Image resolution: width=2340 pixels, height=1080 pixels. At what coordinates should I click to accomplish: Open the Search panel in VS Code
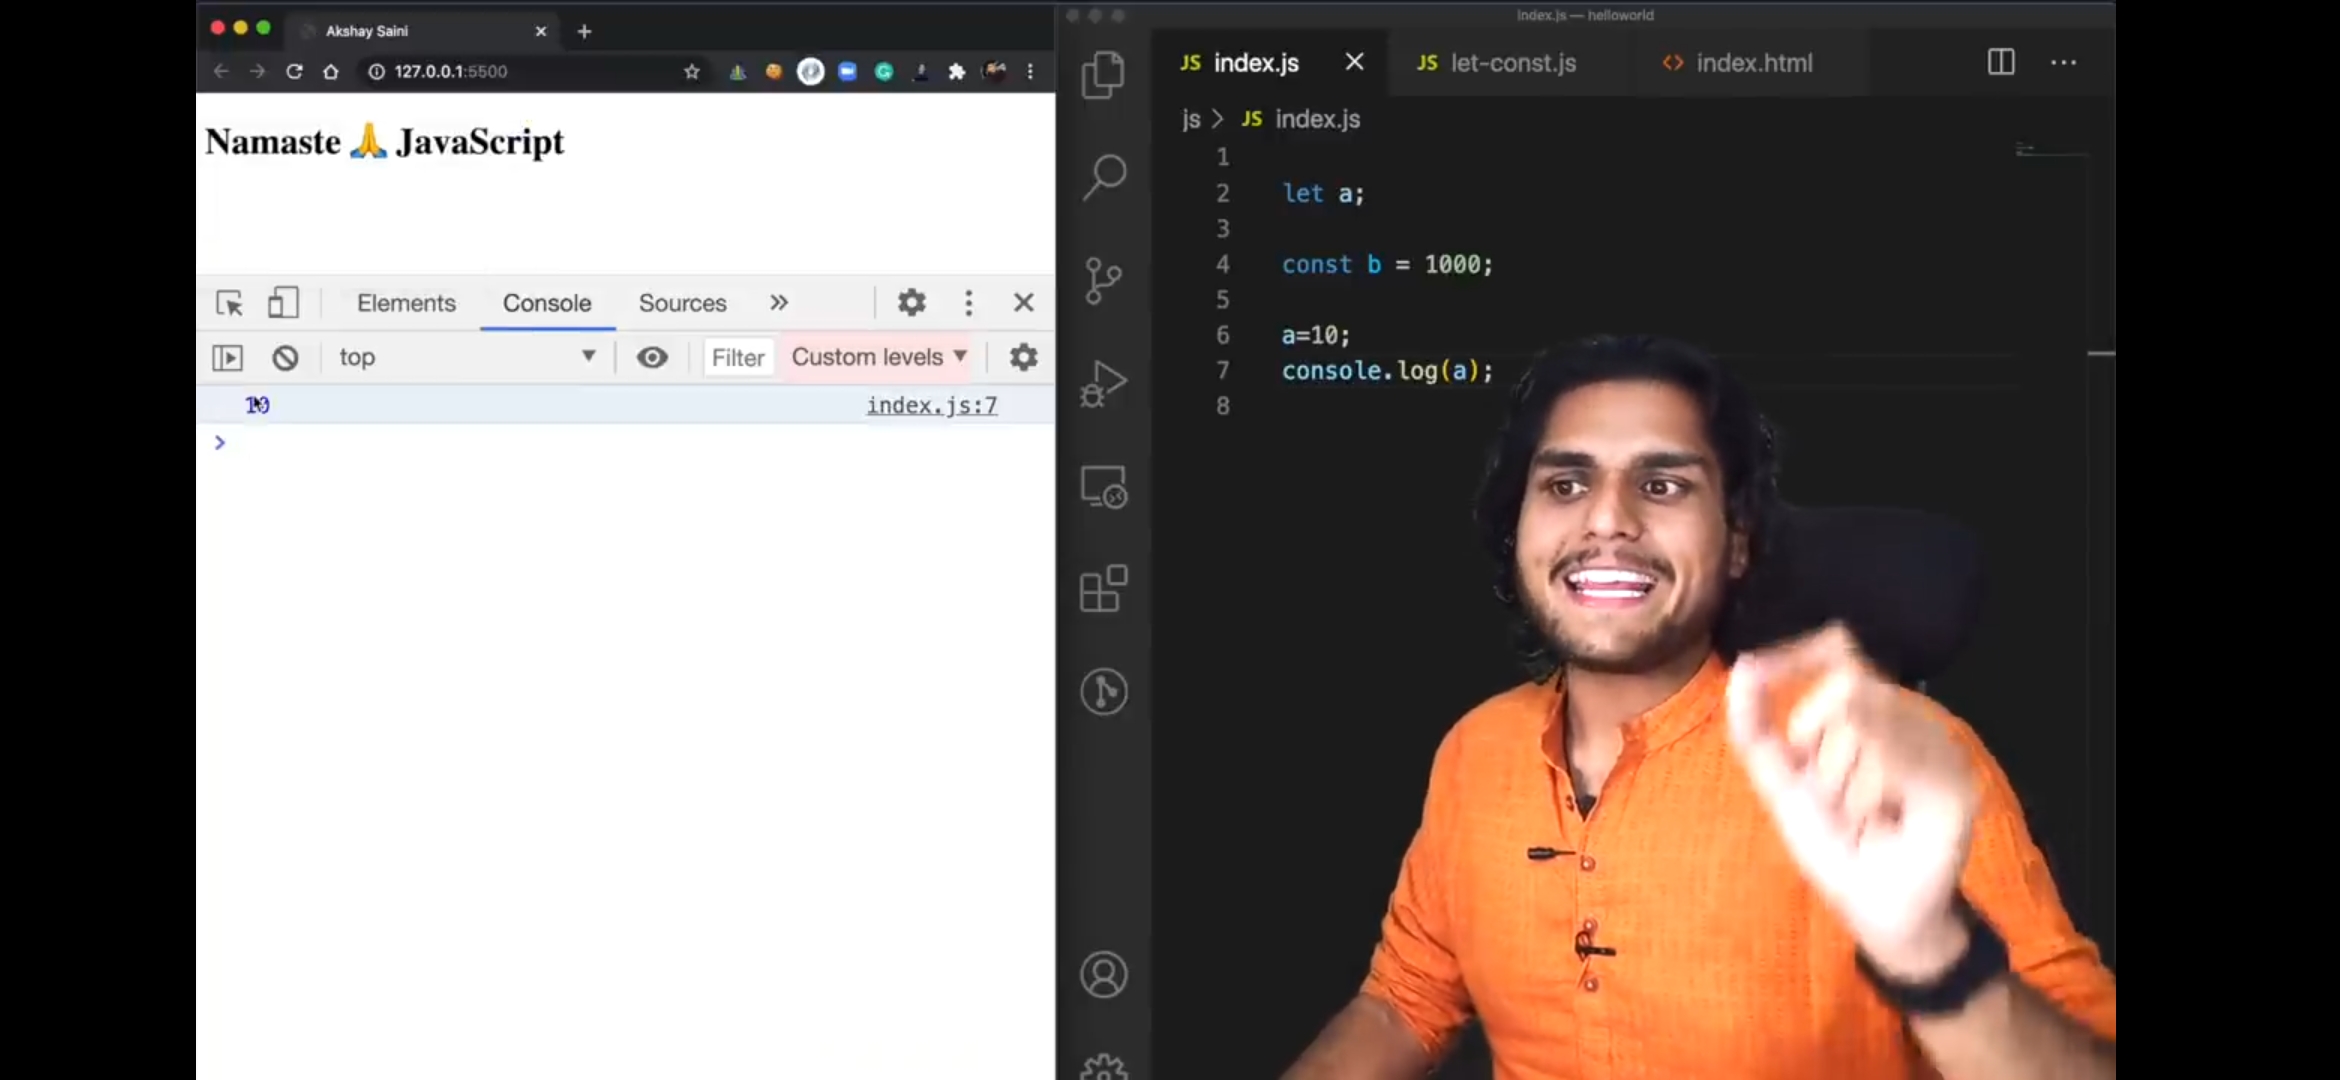[1104, 177]
